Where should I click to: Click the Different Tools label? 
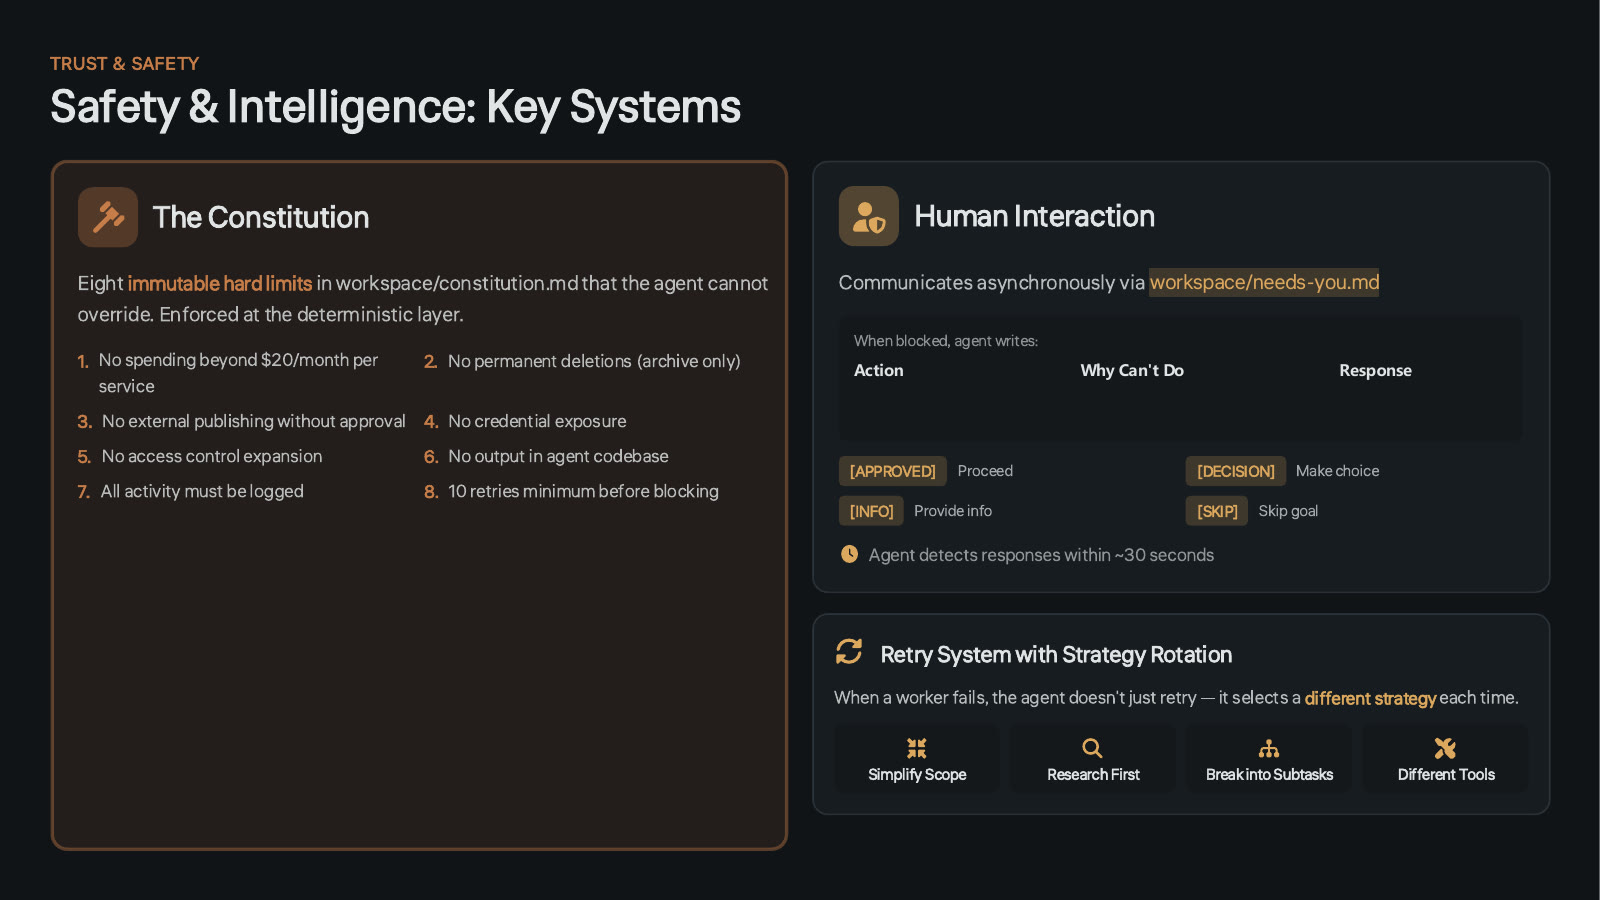pyautogui.click(x=1446, y=774)
